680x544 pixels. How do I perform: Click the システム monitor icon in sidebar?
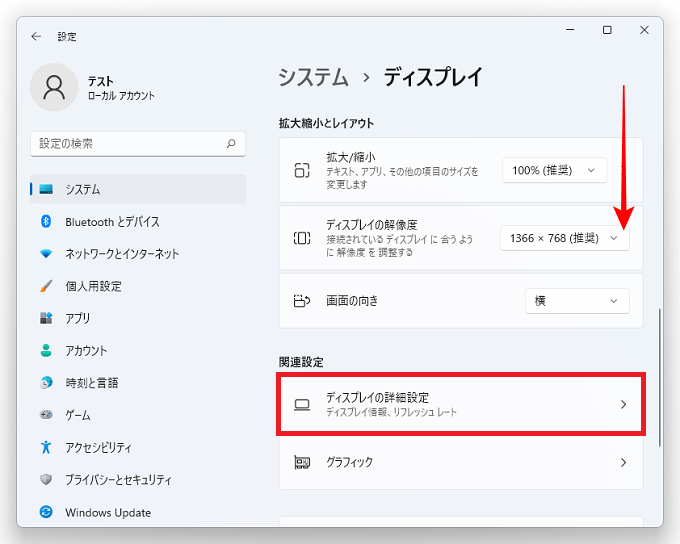point(46,189)
